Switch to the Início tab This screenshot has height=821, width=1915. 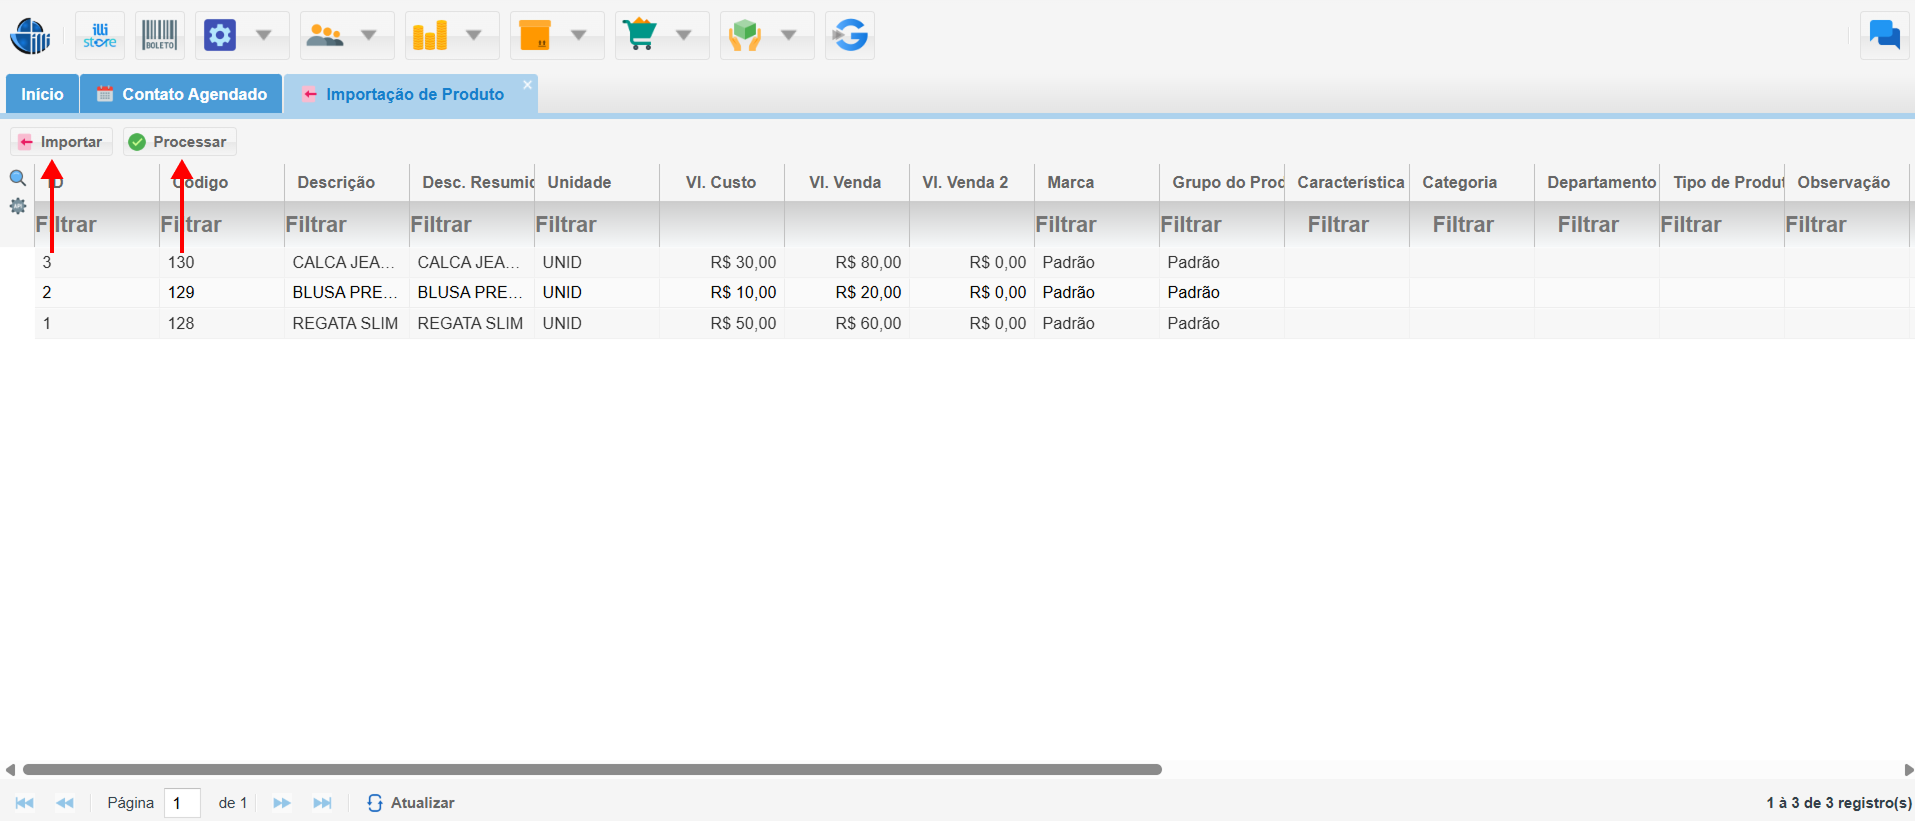pos(42,94)
